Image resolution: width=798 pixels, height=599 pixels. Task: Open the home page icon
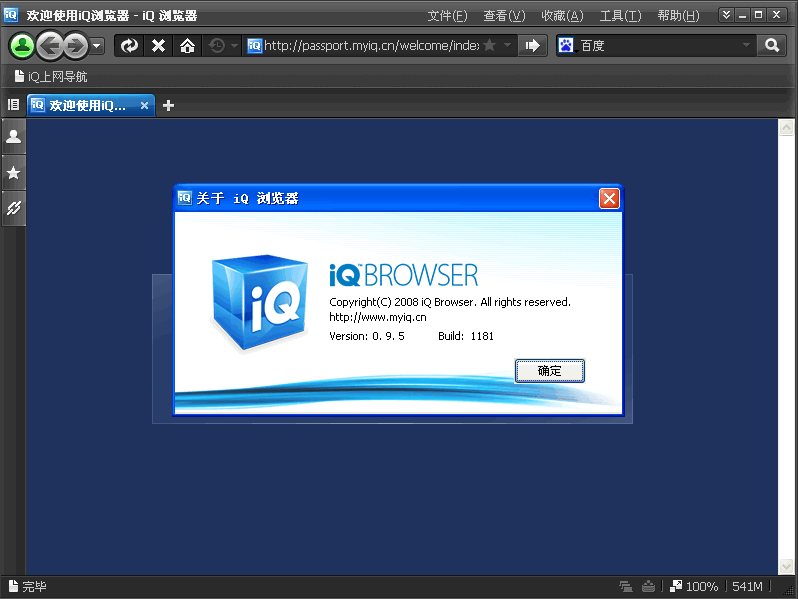(x=187, y=46)
